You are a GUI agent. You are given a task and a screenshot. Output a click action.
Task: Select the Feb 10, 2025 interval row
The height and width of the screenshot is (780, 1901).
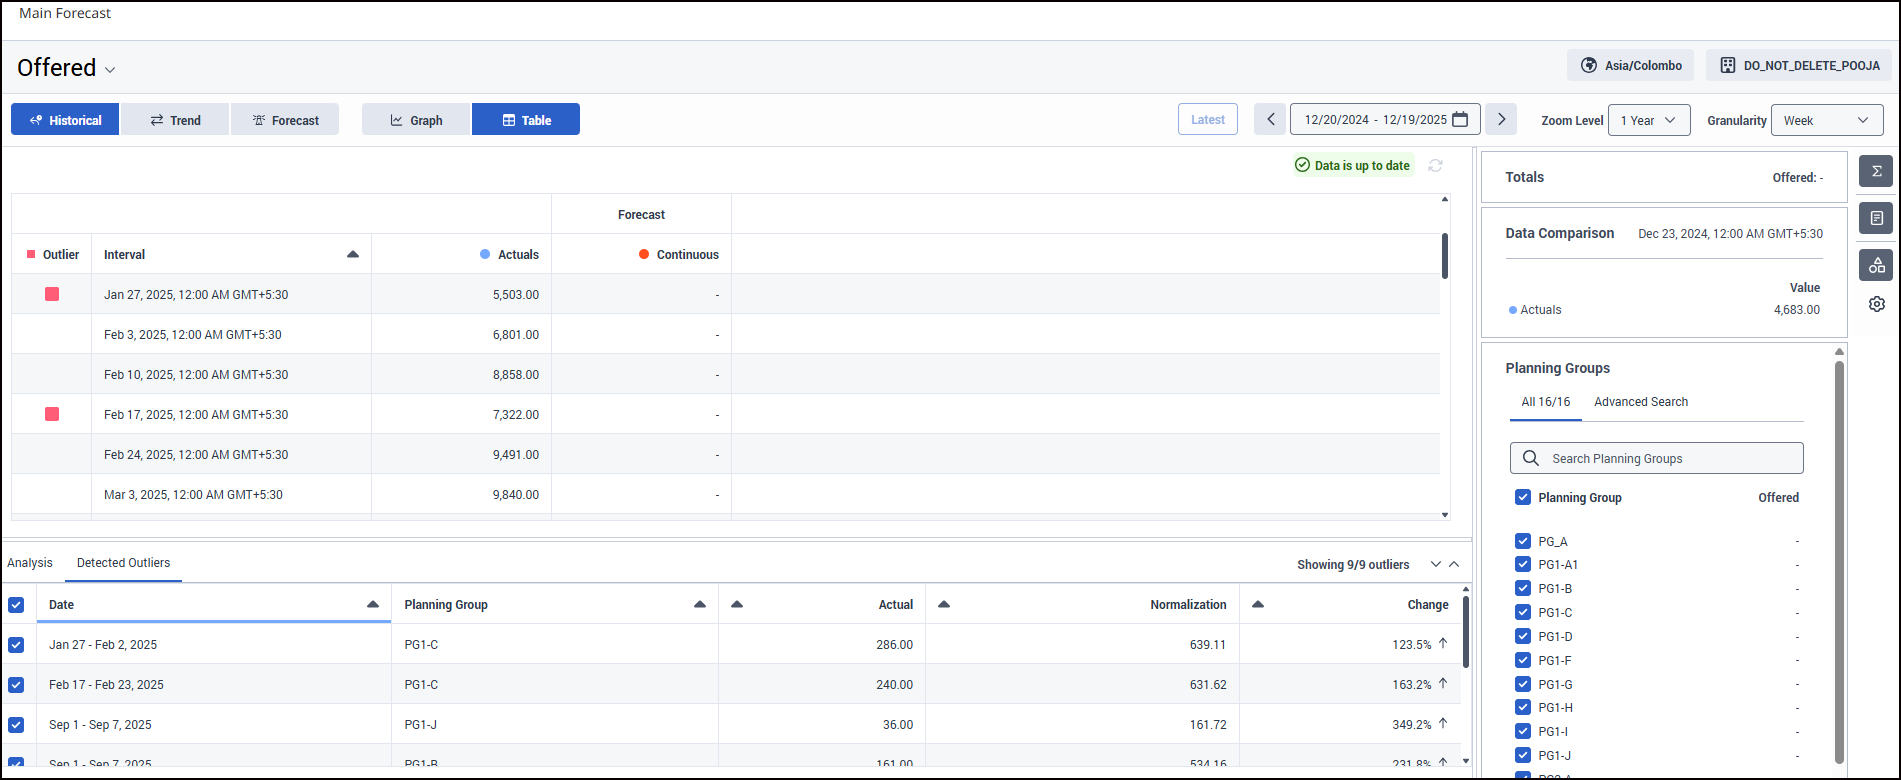point(726,374)
